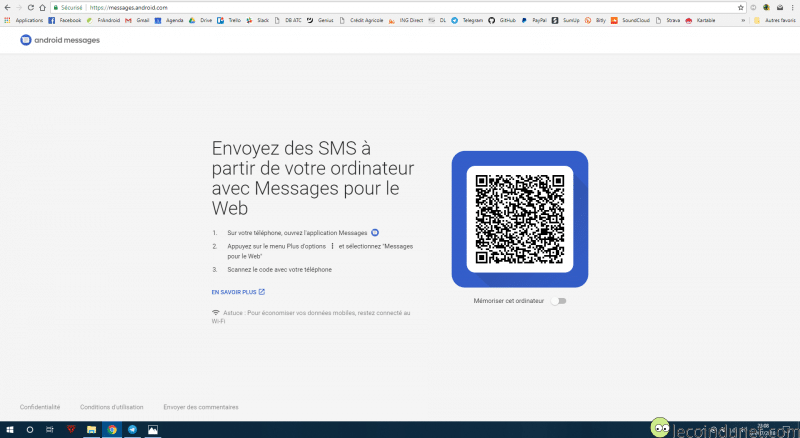Open the red shield app in taskbar
The image size is (800, 438).
(71, 430)
